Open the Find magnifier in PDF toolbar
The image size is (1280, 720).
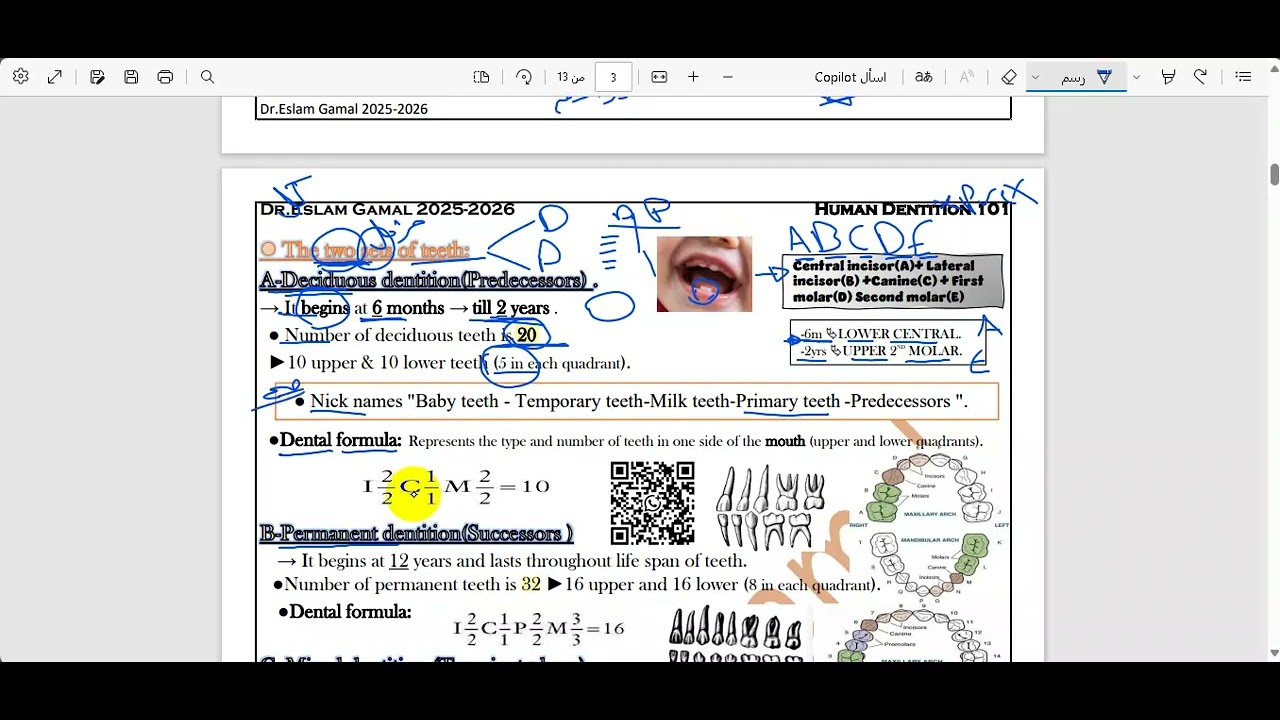coord(207,77)
